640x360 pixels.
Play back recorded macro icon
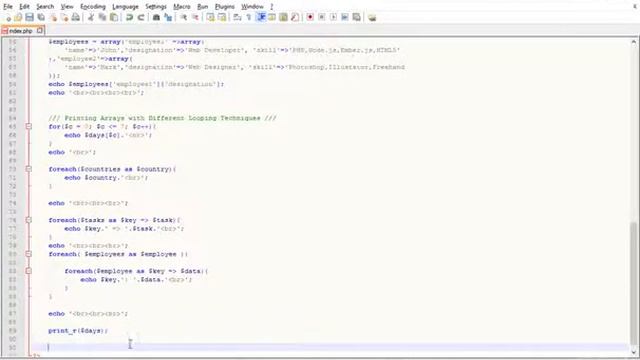333,17
